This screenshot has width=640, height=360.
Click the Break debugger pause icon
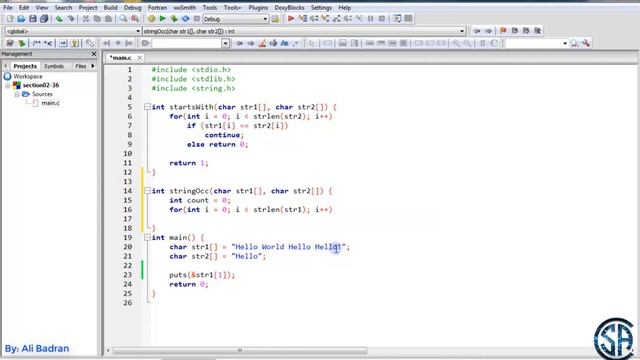[371, 19]
